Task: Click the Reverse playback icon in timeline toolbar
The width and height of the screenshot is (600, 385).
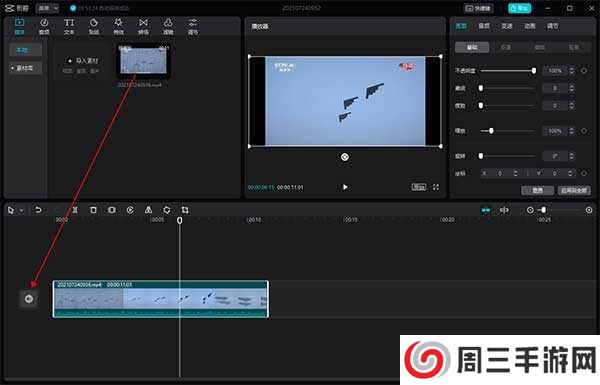Action: pos(130,210)
